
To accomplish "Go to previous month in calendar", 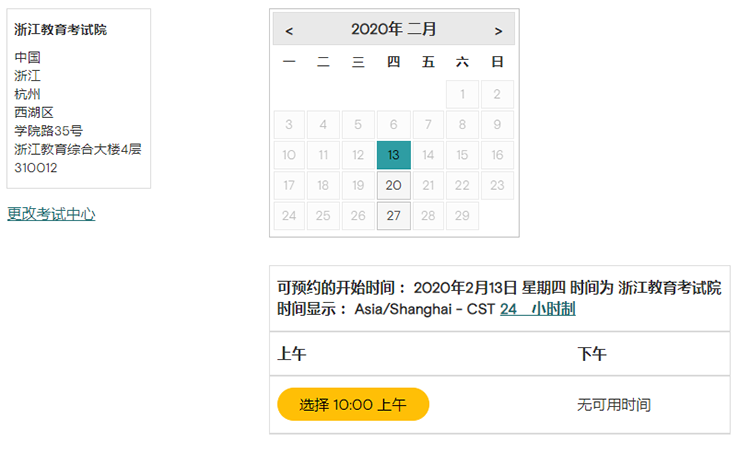I will click(x=289, y=30).
